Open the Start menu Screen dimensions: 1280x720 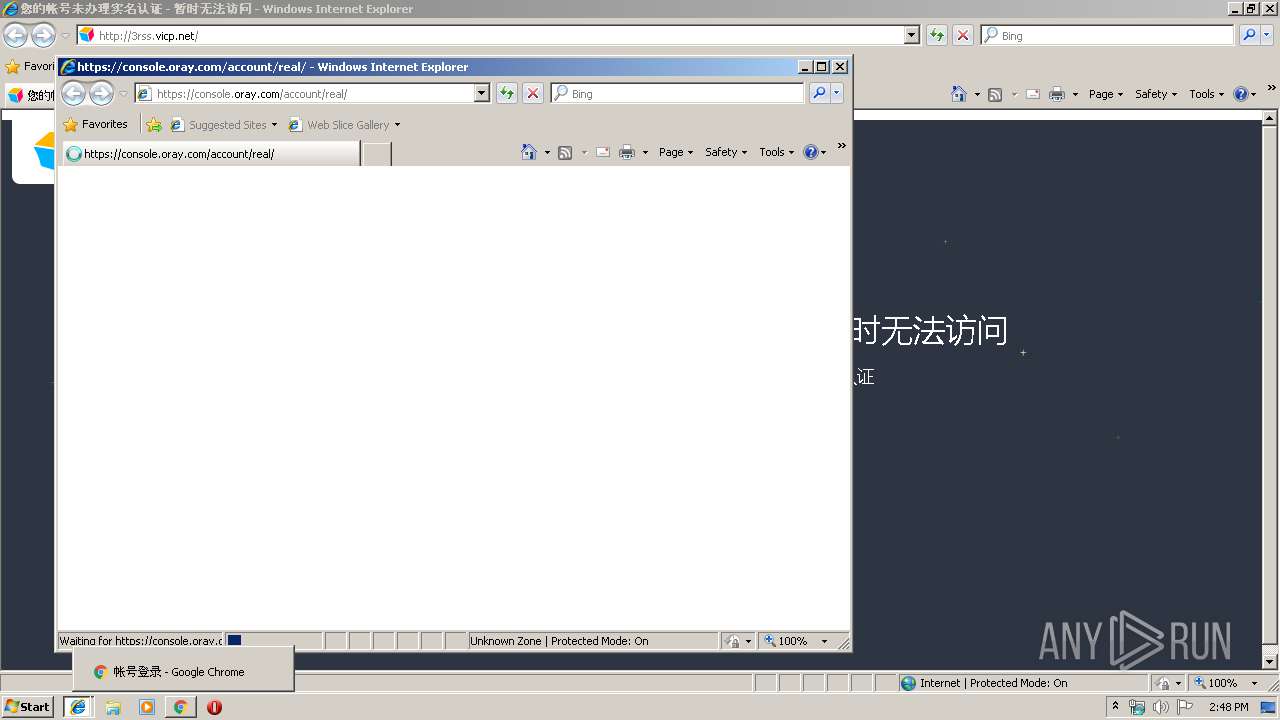point(28,707)
